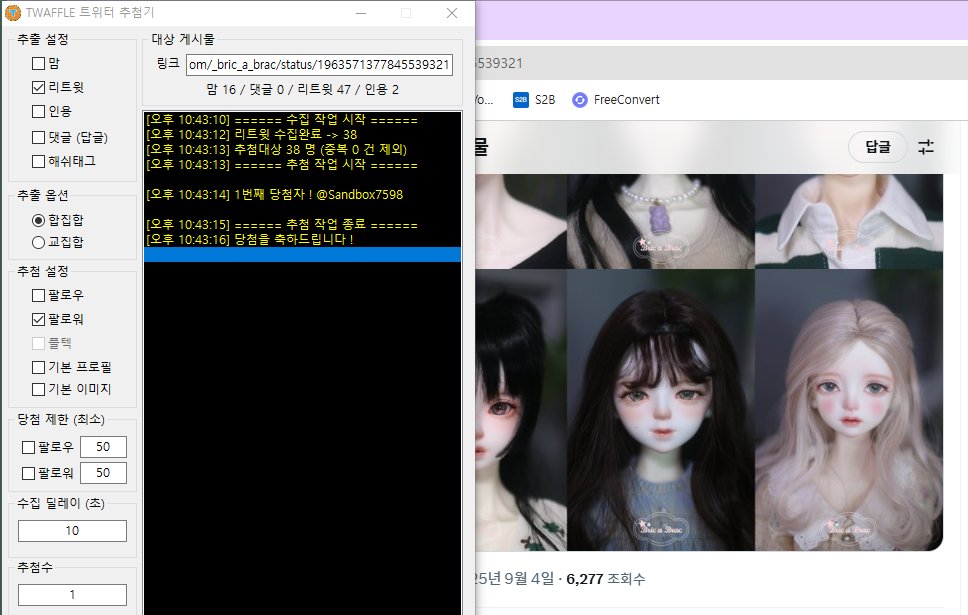Screen dimensions: 968x615
Task: Open the blonde wavy-haired doll photo
Action: (849, 410)
